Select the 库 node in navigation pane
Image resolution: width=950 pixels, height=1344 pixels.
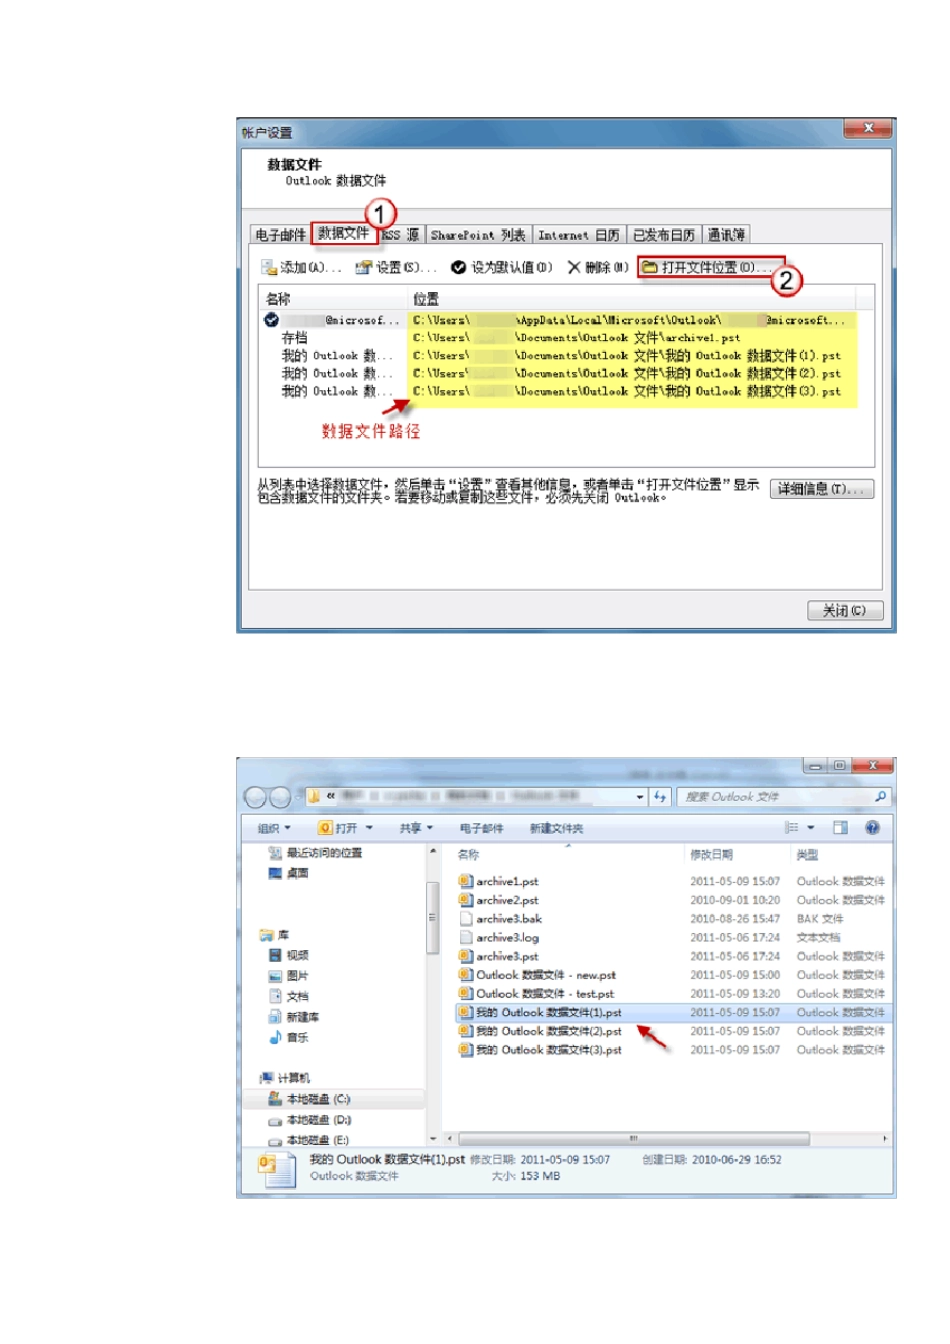pyautogui.click(x=274, y=935)
